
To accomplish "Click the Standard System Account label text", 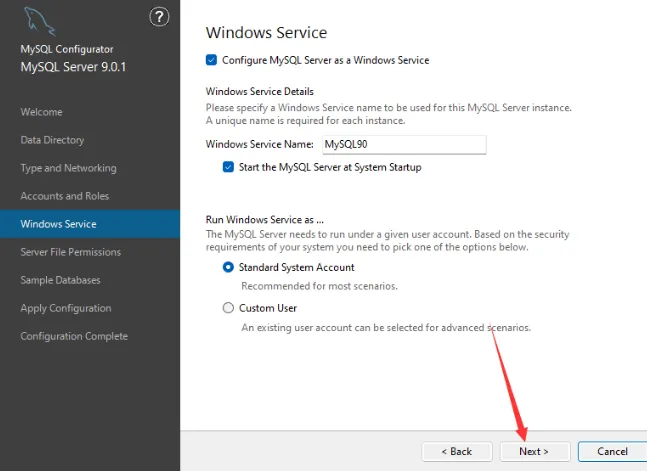I will click(x=297, y=267).
